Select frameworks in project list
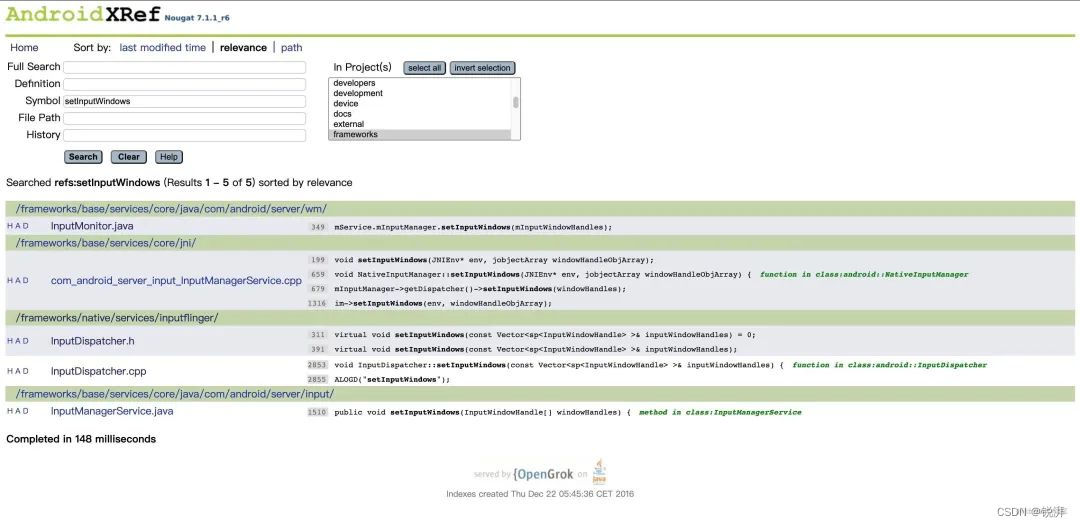 (x=421, y=134)
